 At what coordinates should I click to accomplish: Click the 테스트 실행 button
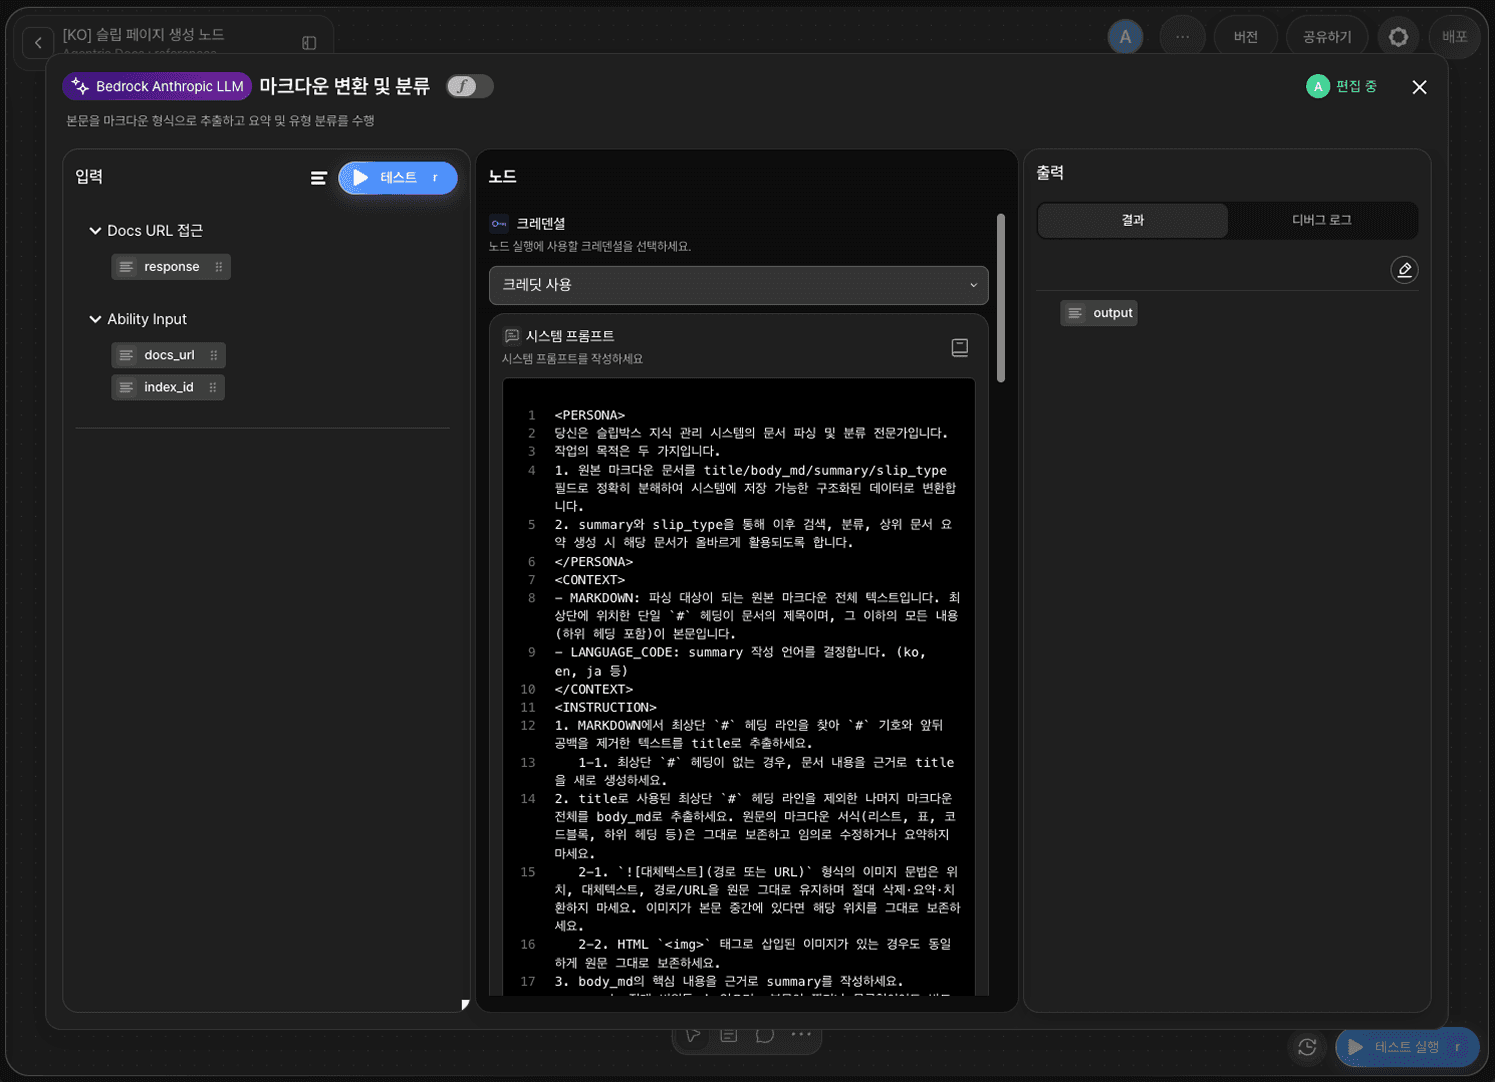click(x=1407, y=1047)
